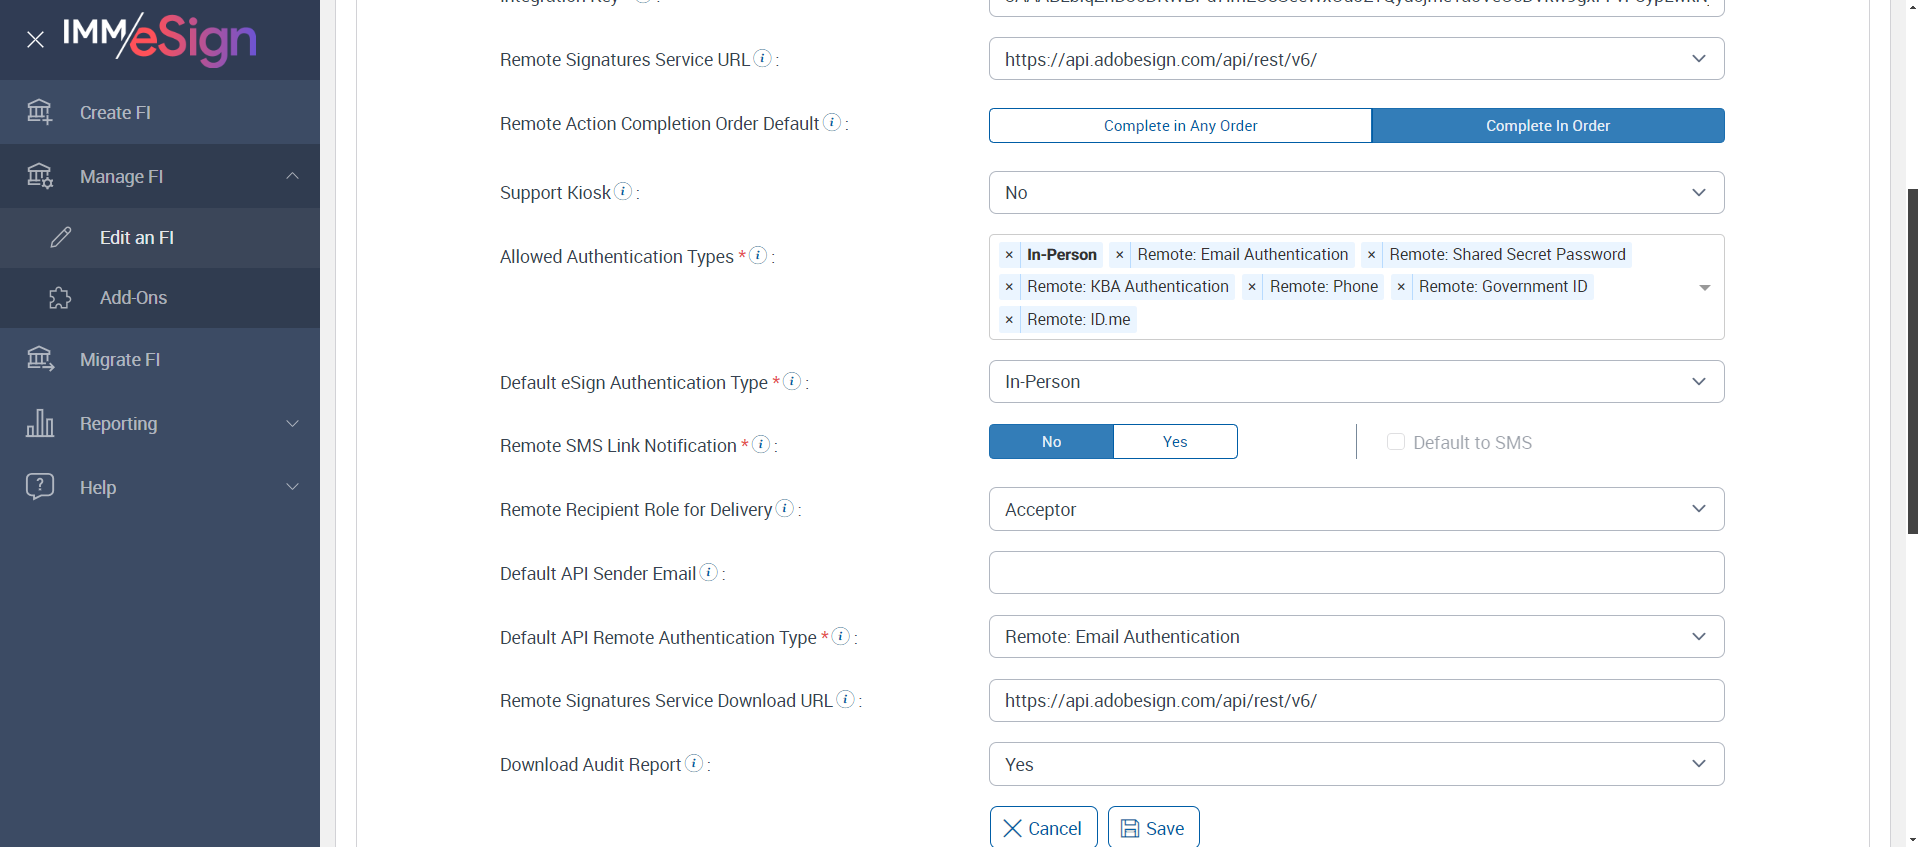1920x847 pixels.
Task: Open the Migrate FI menu item
Action: tap(120, 360)
